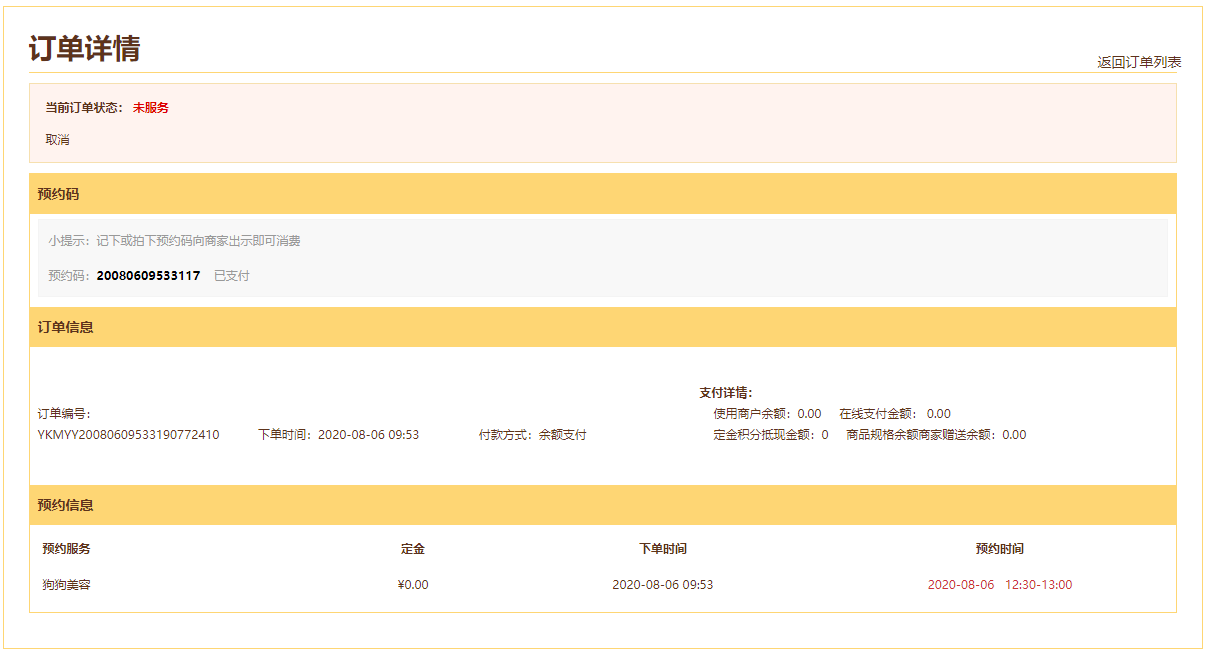Click 取消 to cancel the order

tap(57, 140)
